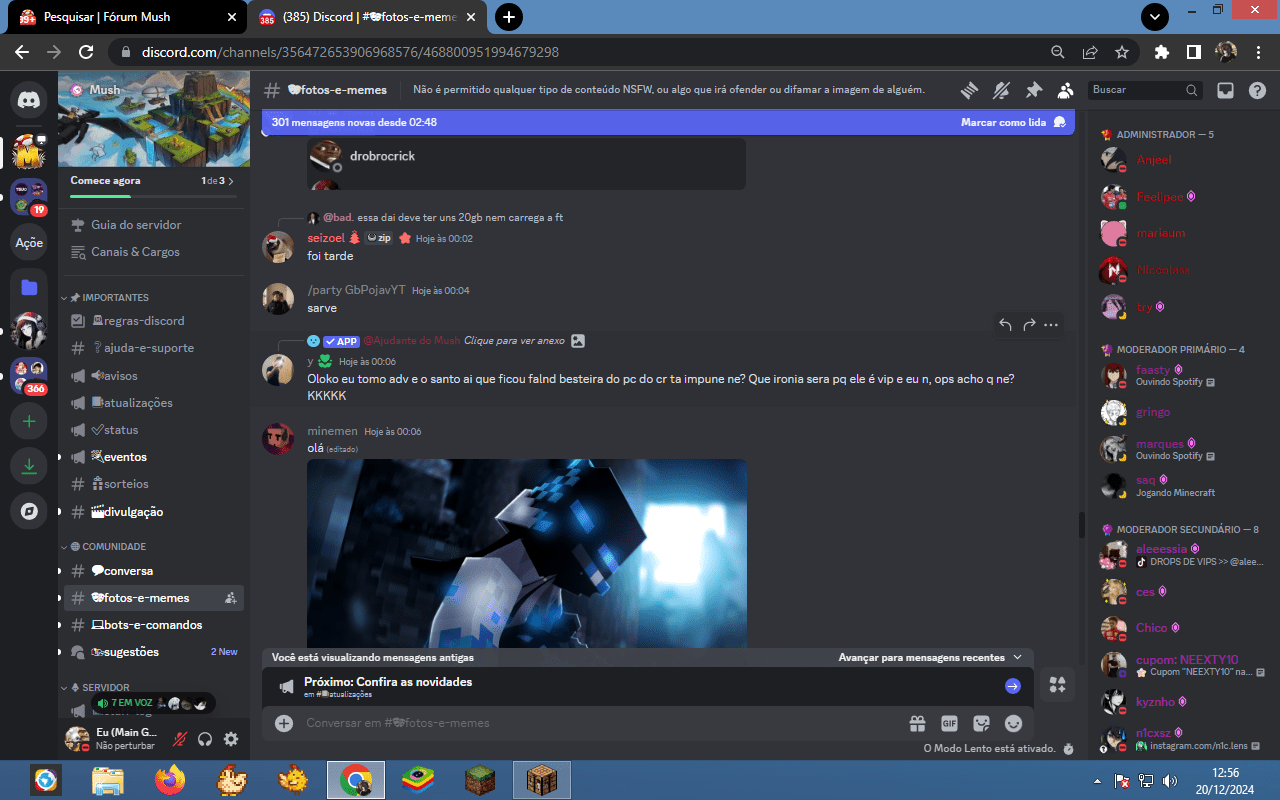
Task: Click the blue arrow on the Próximo banner
Action: (1013, 686)
